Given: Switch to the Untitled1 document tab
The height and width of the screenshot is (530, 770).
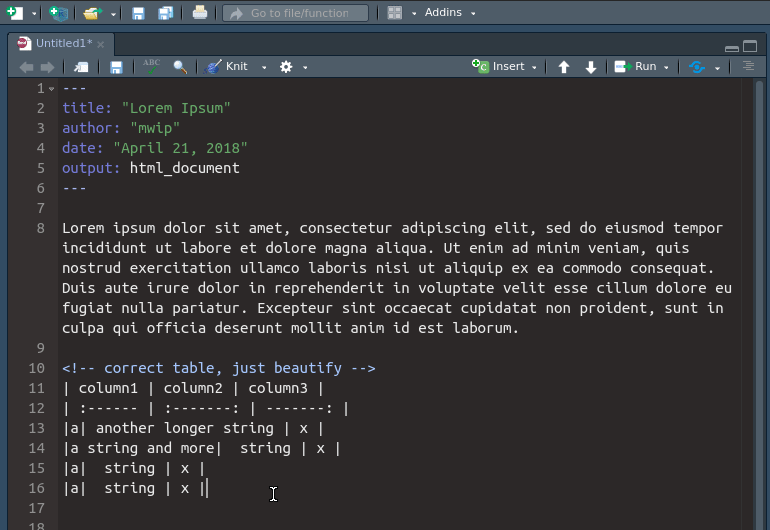Looking at the screenshot, I should (62, 44).
